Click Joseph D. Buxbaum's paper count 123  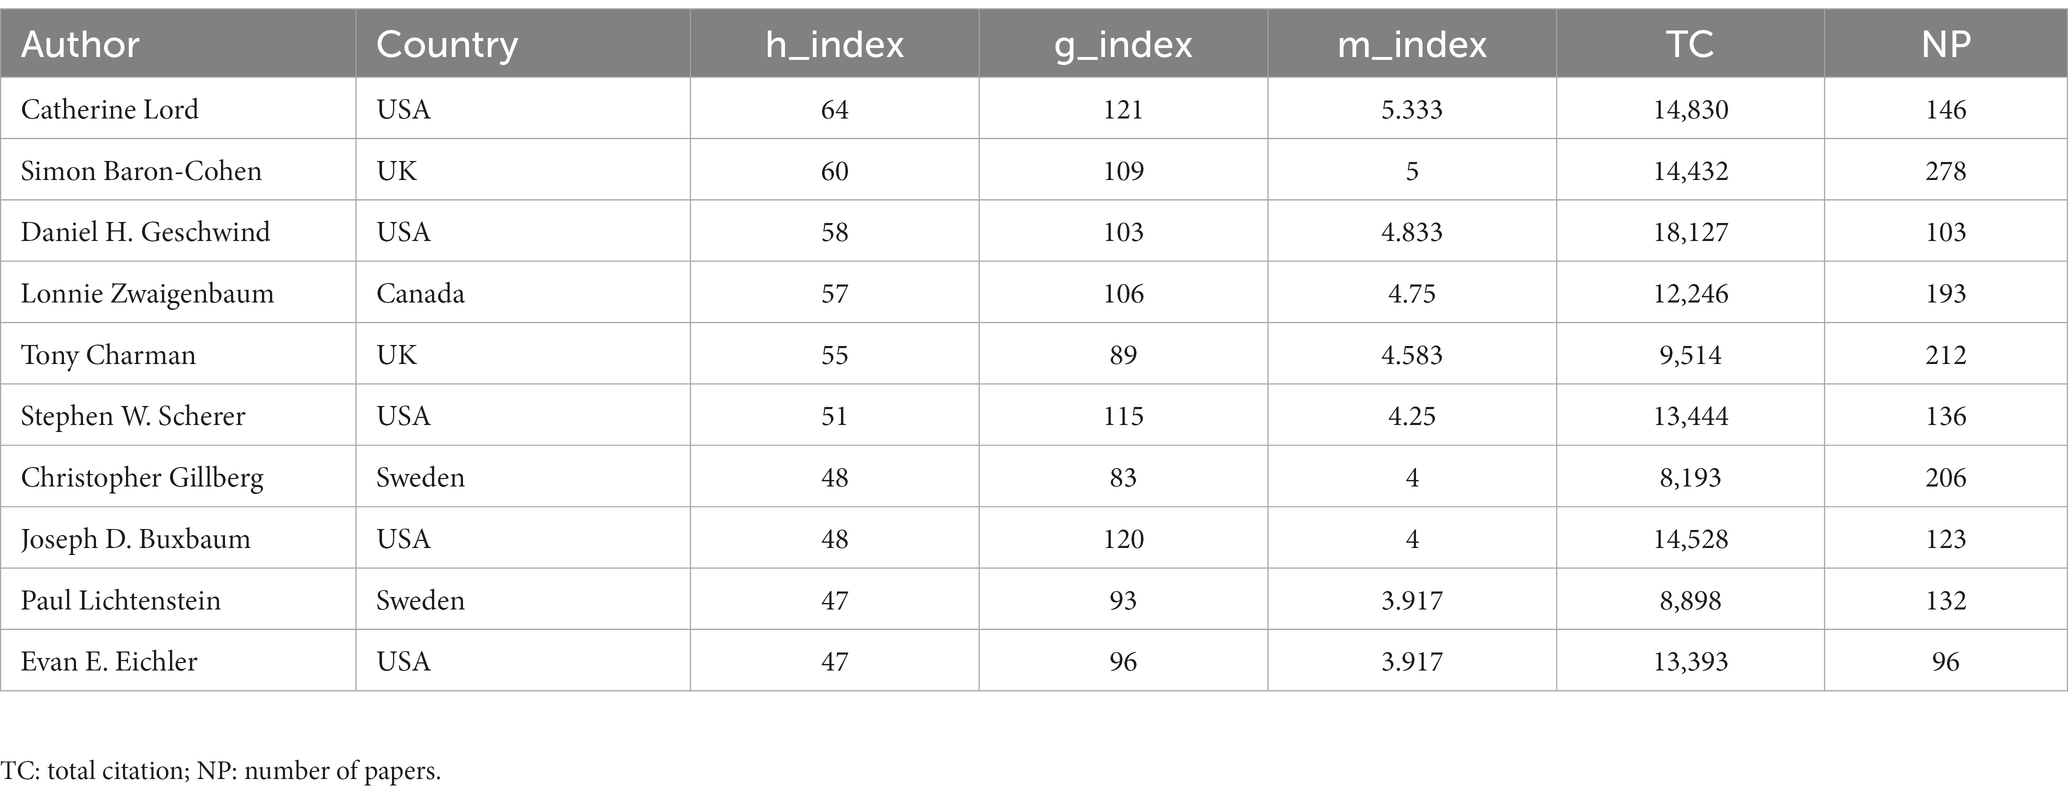point(1945,539)
